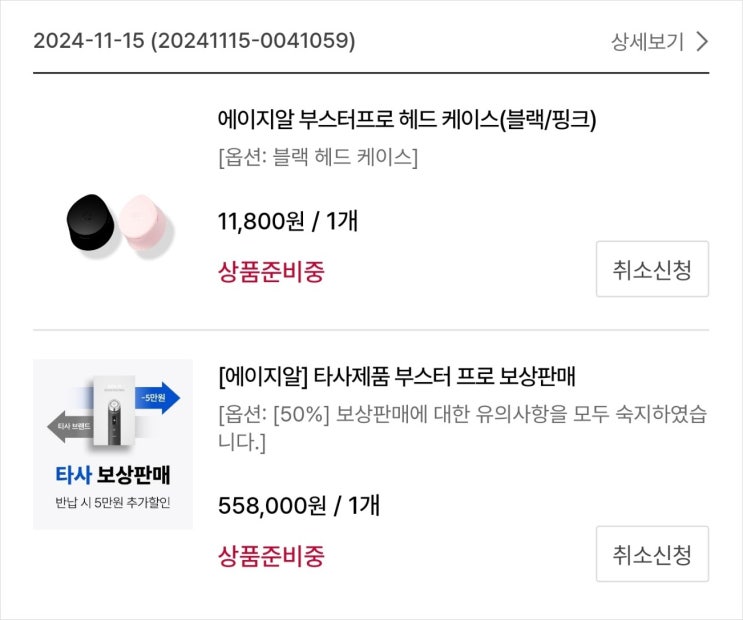Click the chevron arrow next to 상세보기

(701, 41)
